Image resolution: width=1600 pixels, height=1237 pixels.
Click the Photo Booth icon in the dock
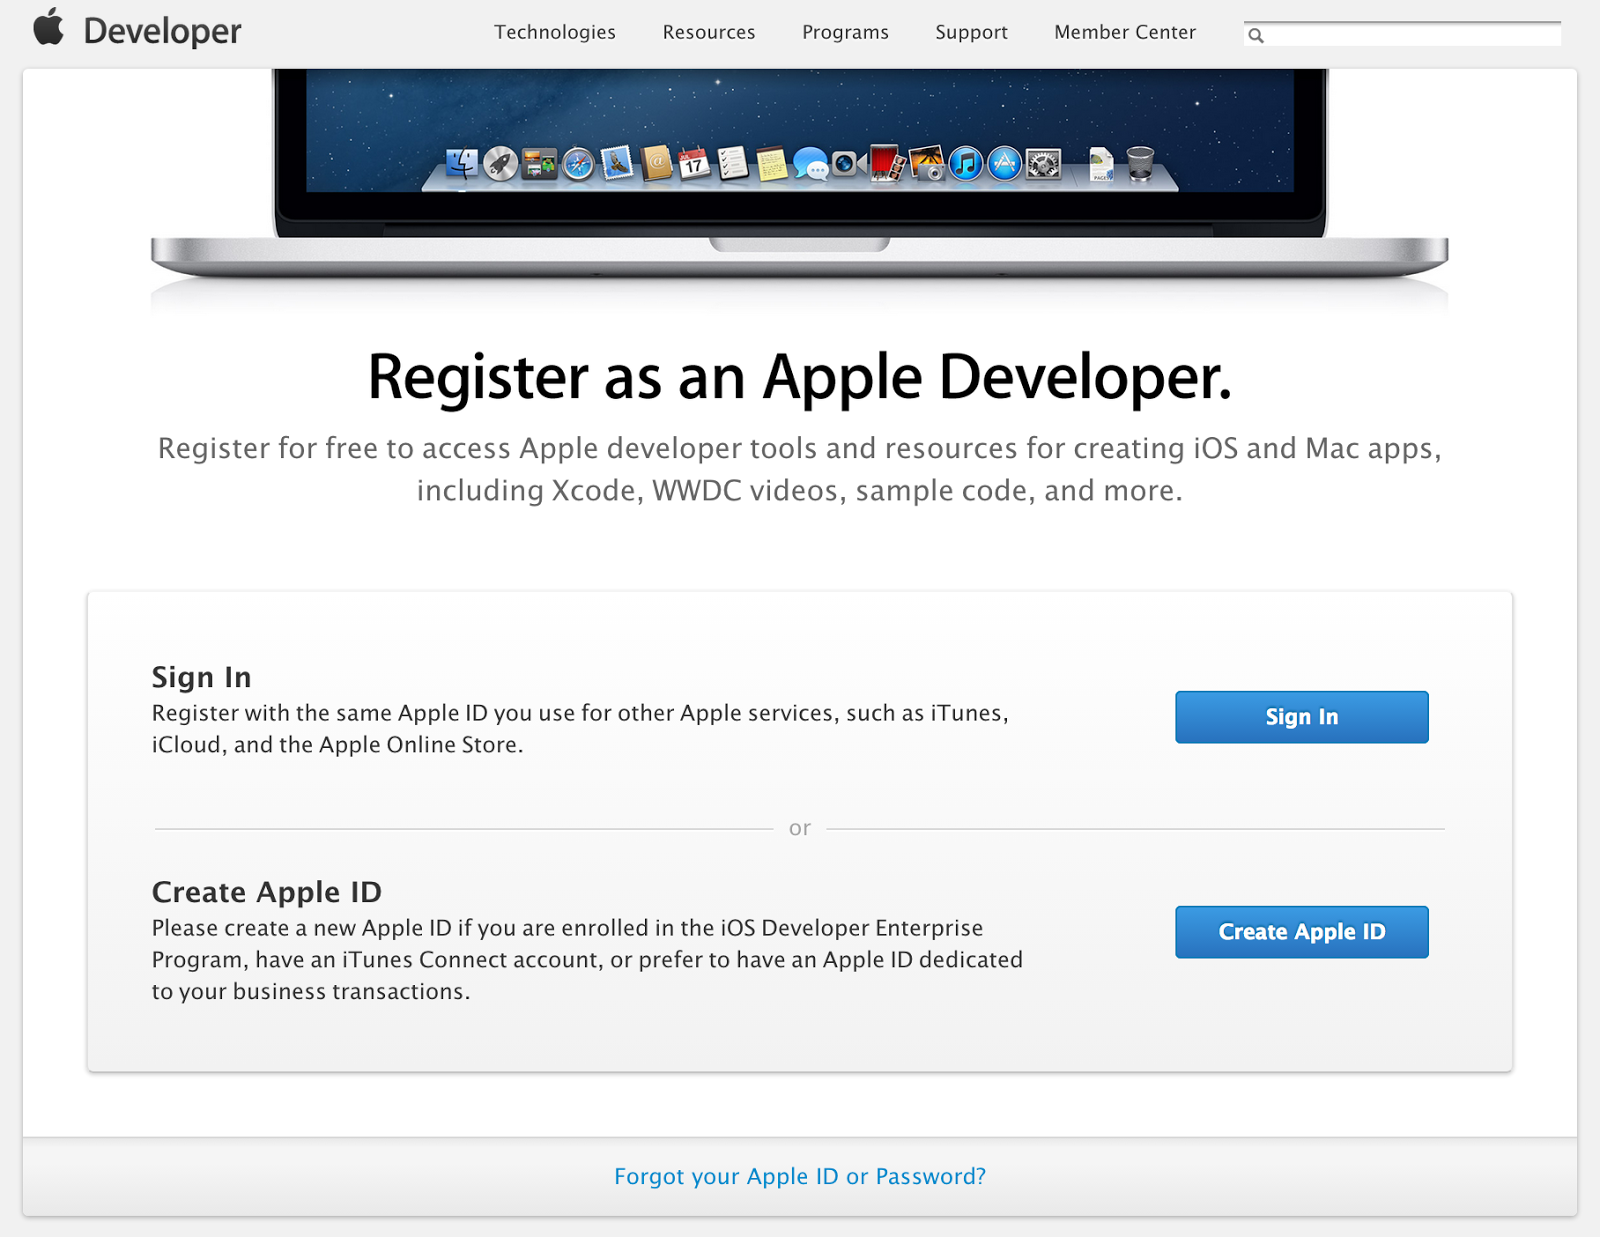click(888, 163)
